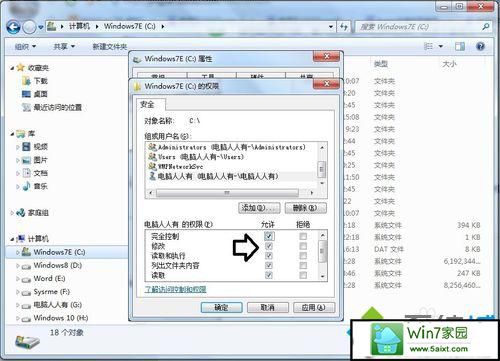Select Word (E:) drive icon
The height and width of the screenshot is (361, 500).
pos(26,279)
